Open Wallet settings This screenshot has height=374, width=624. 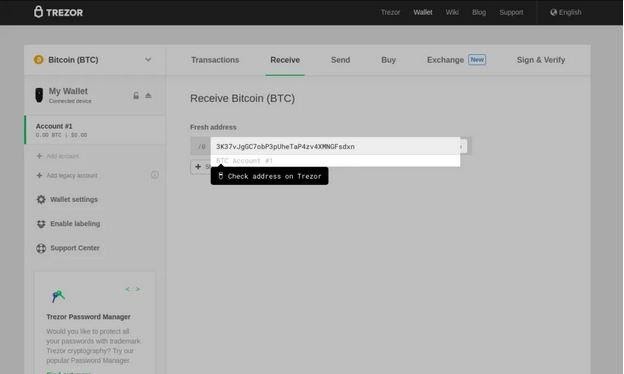click(x=74, y=199)
